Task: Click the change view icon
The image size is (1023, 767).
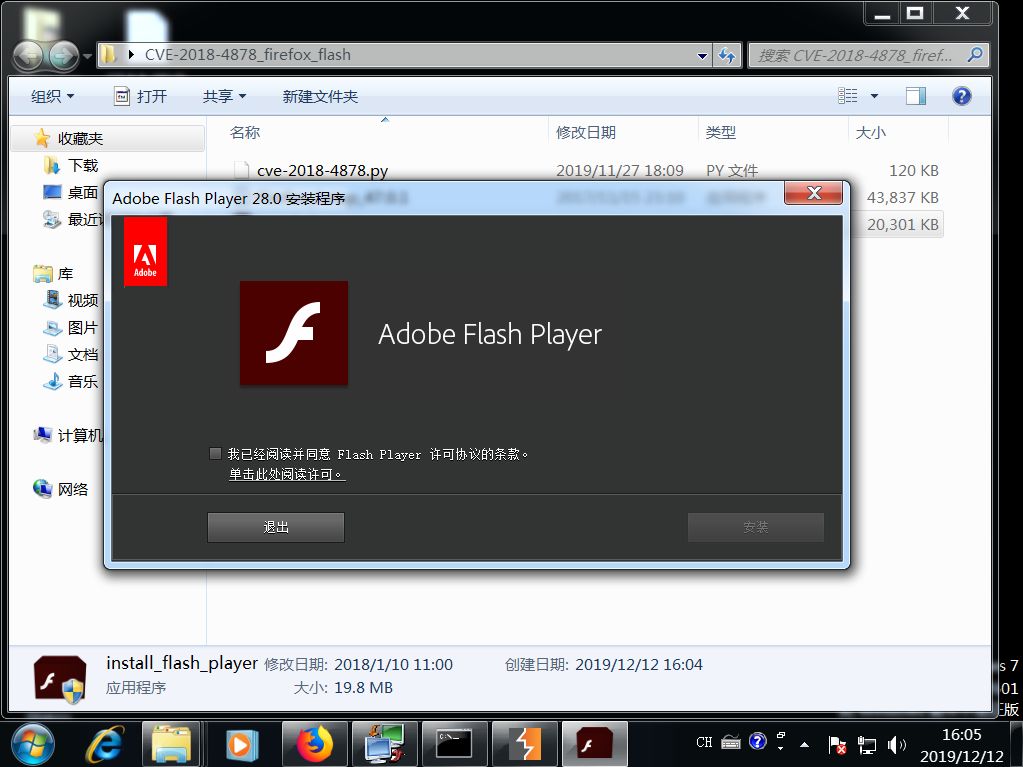Action: (x=847, y=96)
